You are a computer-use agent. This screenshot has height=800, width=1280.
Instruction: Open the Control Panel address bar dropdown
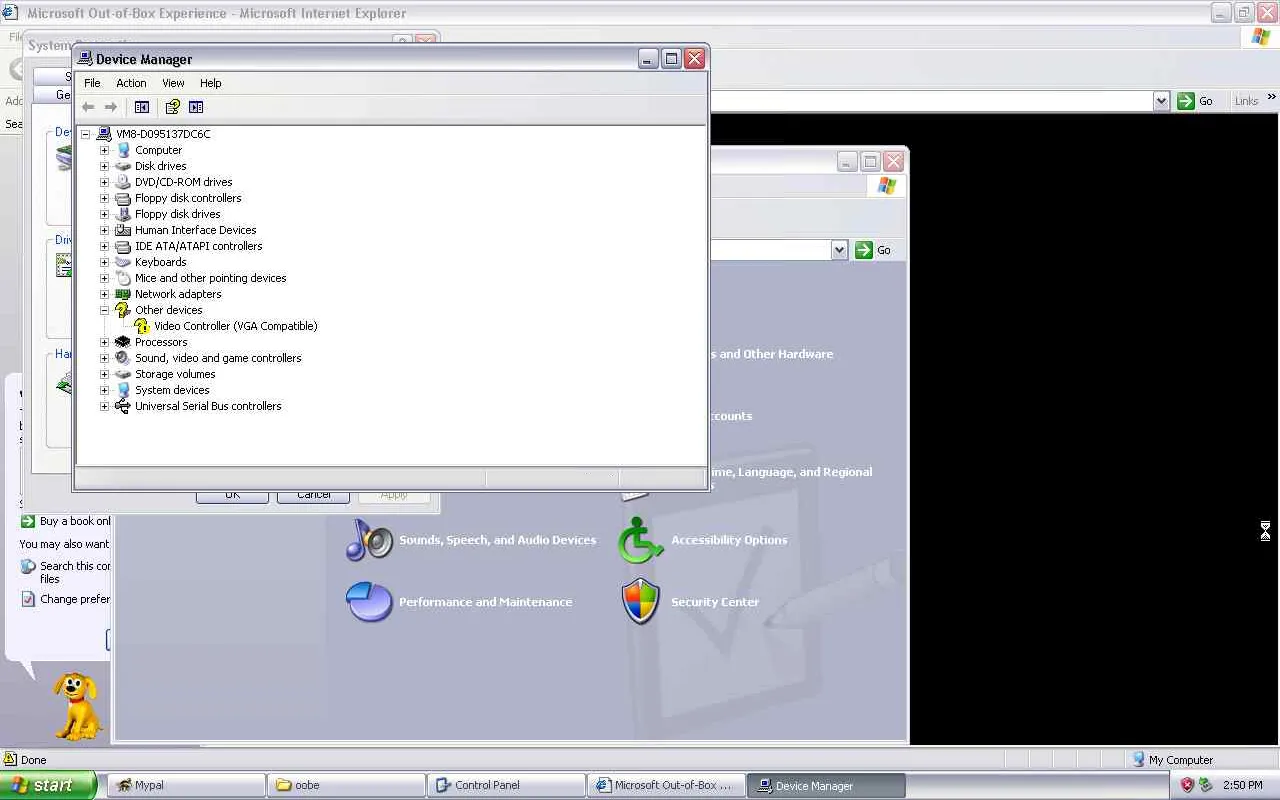click(x=839, y=250)
